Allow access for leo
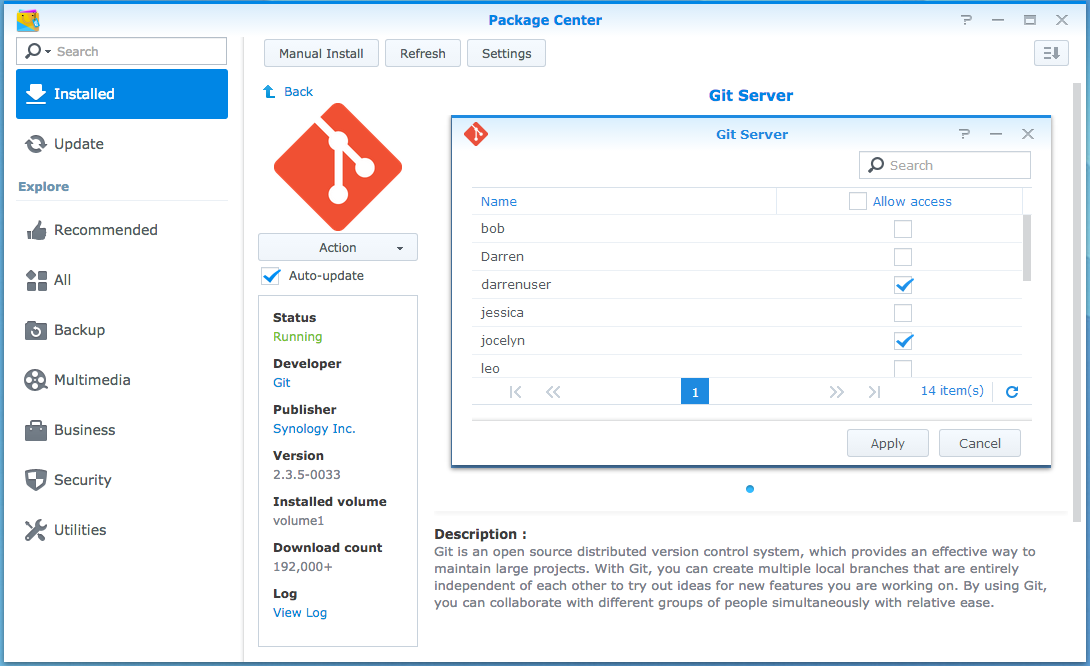Screen dimensions: 1090x666 pos(903,368)
